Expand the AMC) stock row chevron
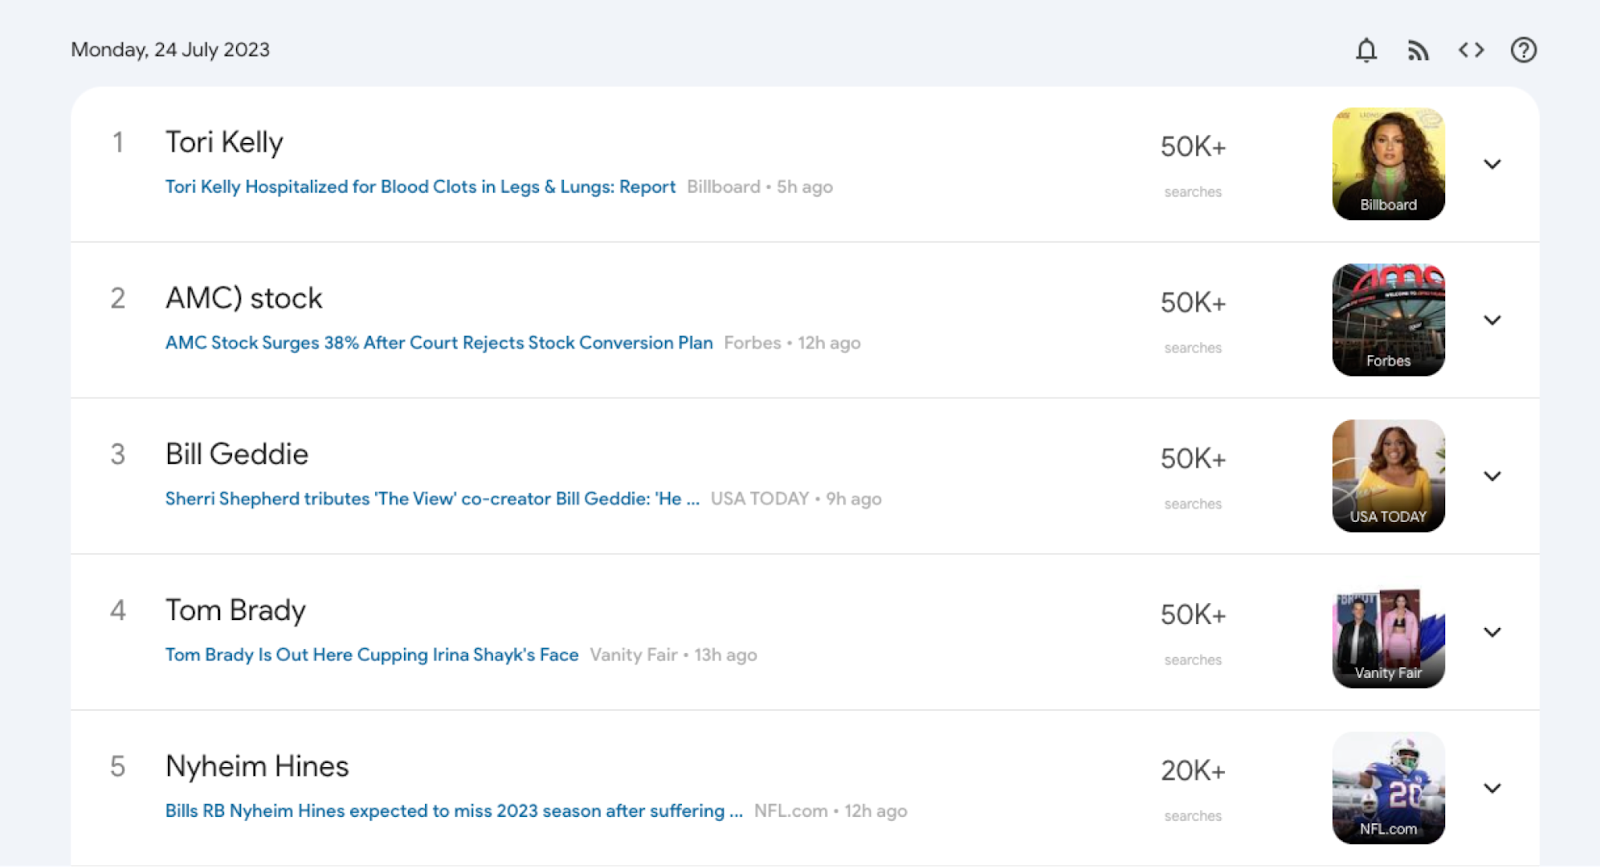This screenshot has width=1600, height=867. [1492, 320]
